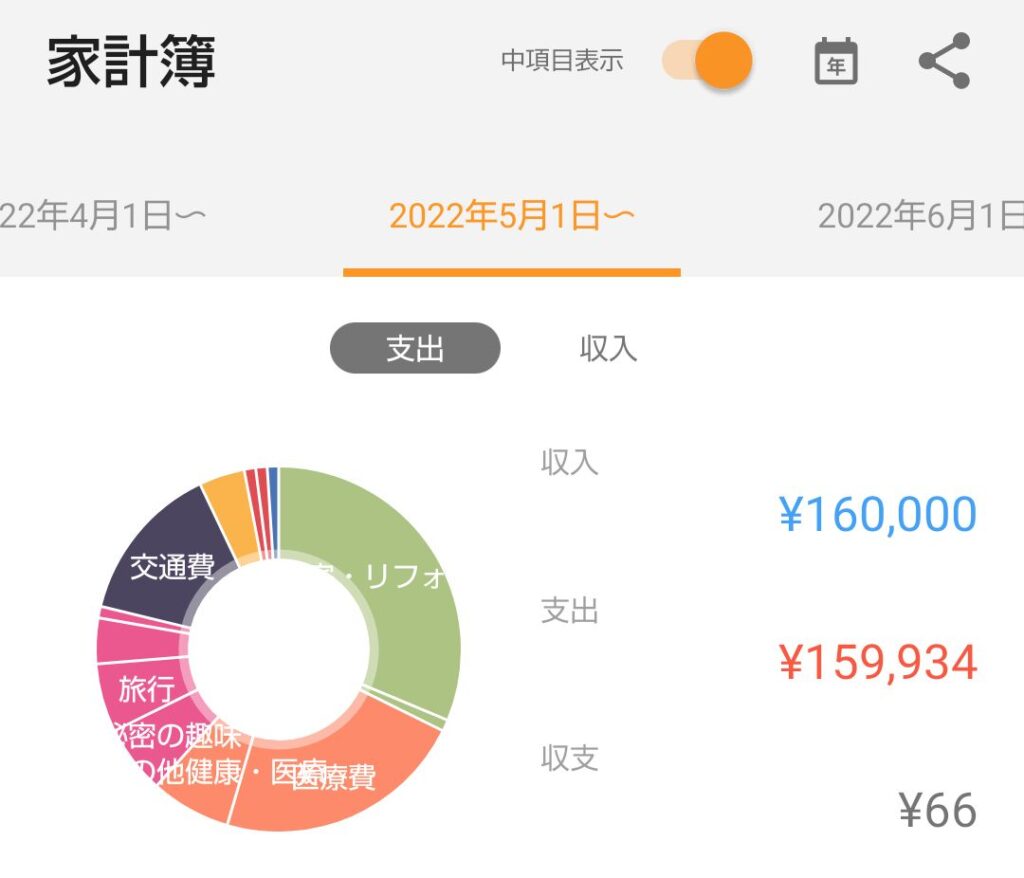Viewport: 1024px width, 878px height.
Task: Tap the 中項目表示 label
Action: [x=562, y=60]
